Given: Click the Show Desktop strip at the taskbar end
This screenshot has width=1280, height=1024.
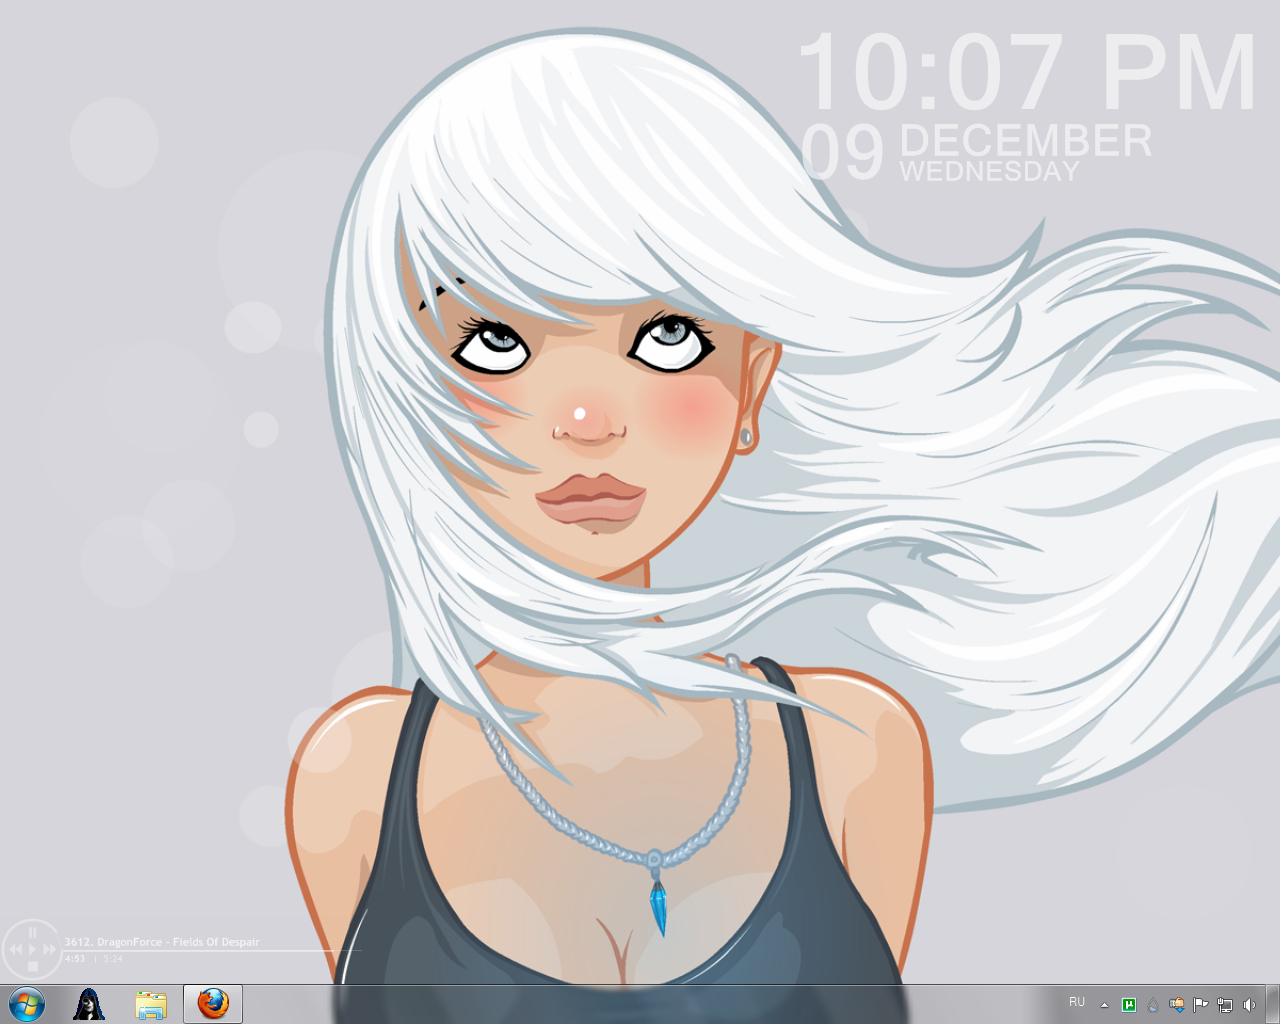Looking at the screenshot, I should (1273, 1004).
